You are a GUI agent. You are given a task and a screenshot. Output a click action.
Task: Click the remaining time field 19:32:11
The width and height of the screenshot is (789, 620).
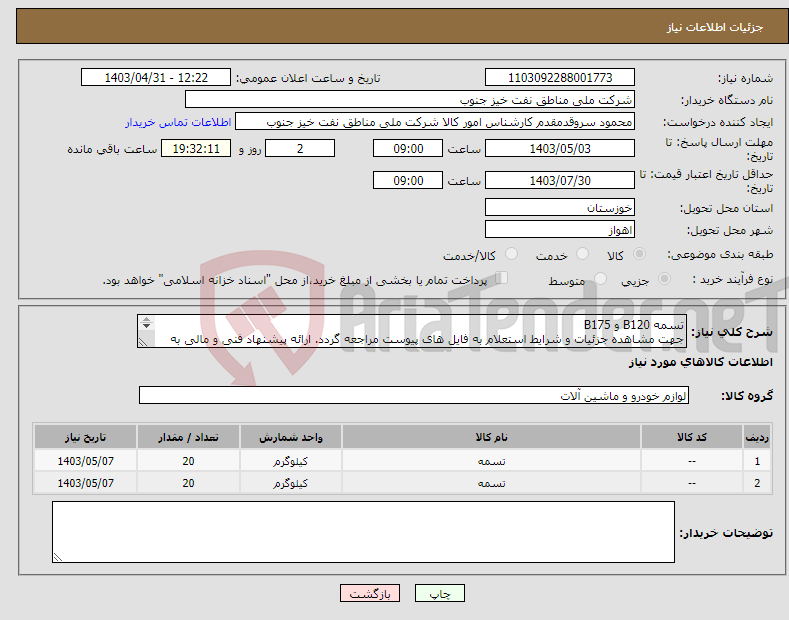pos(196,148)
